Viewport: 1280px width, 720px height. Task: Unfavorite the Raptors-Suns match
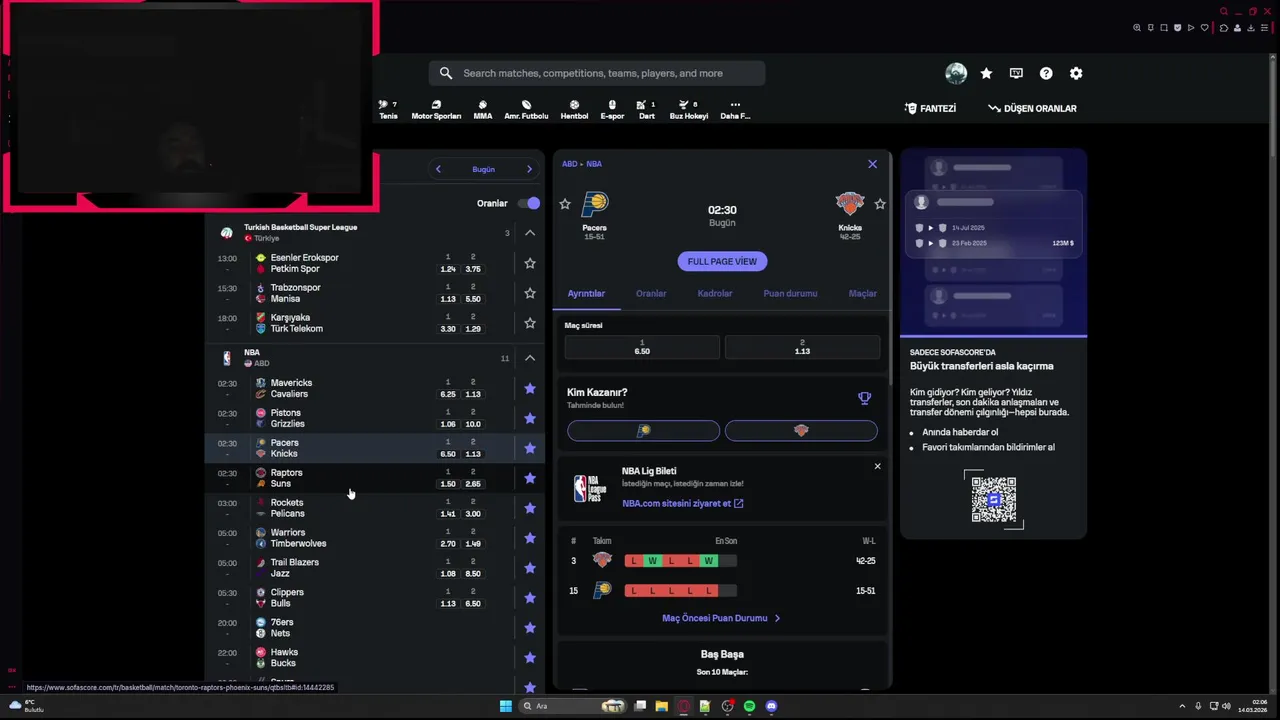[x=530, y=478]
